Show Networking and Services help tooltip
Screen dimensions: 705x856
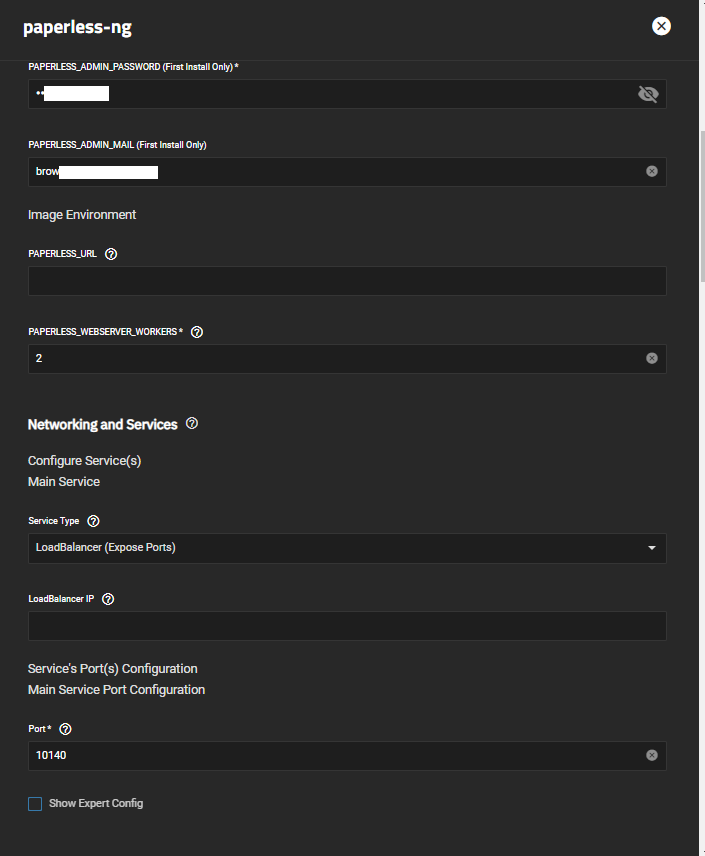[192, 423]
